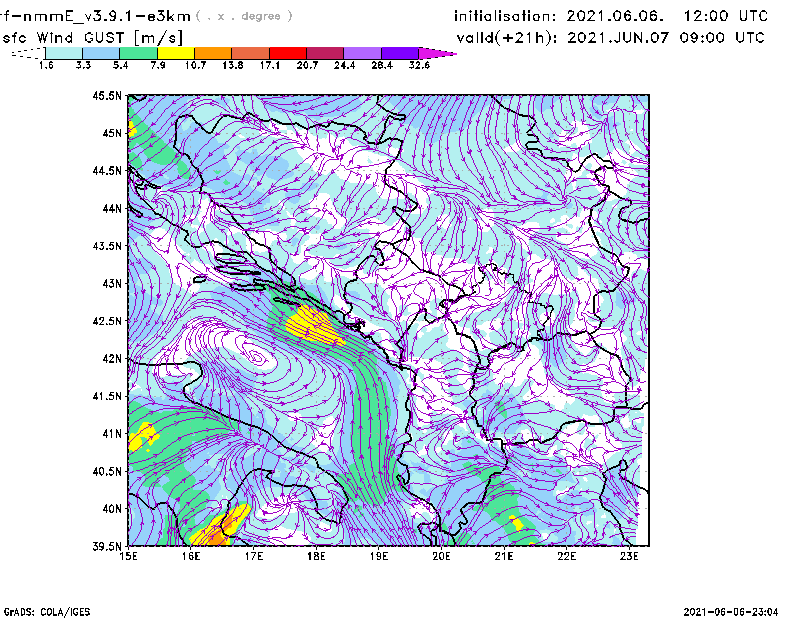800x618 pixels.
Task: Click the orange gust patch near 39.5N 16.5E
Action: coord(217,537)
